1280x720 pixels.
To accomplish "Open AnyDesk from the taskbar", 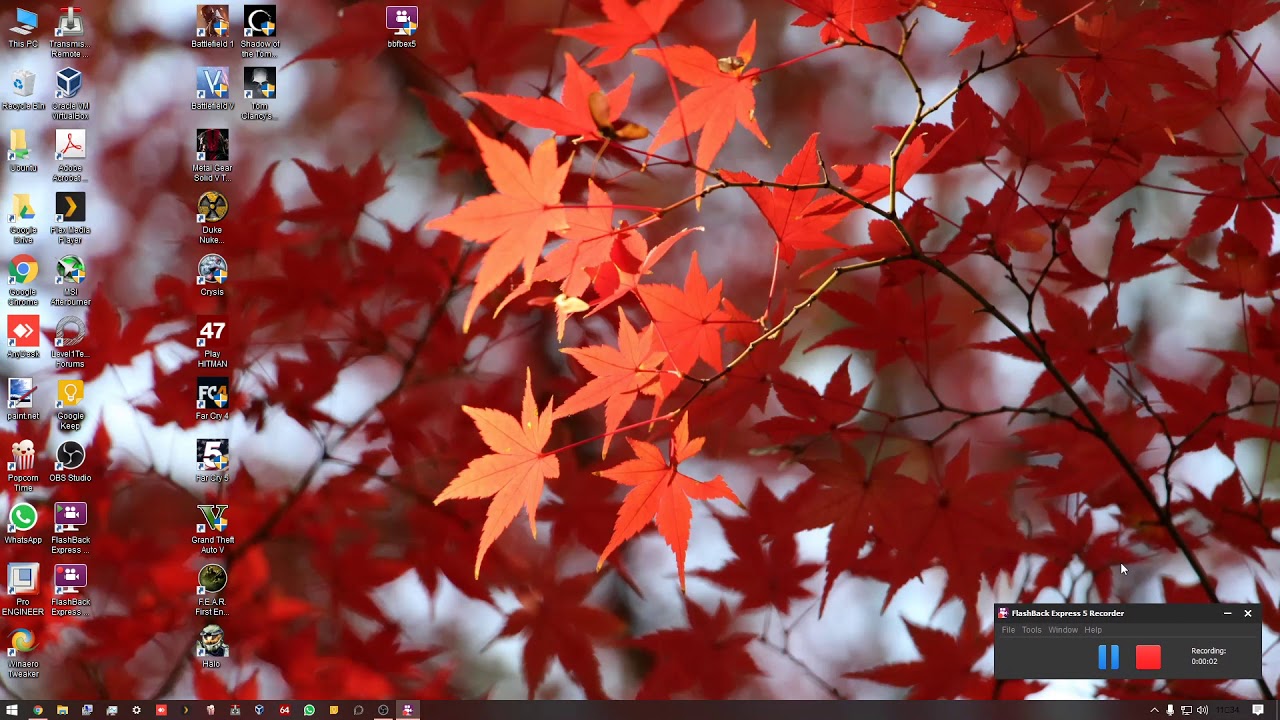I will pyautogui.click(x=161, y=710).
